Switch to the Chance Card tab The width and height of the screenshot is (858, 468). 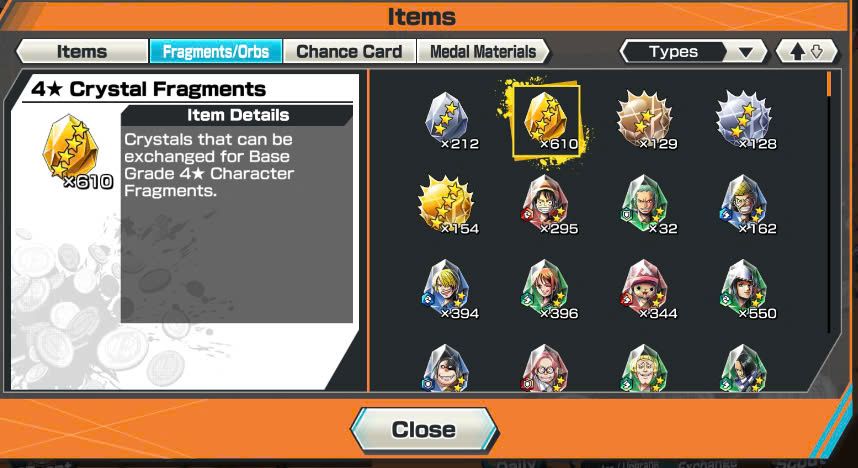point(349,51)
